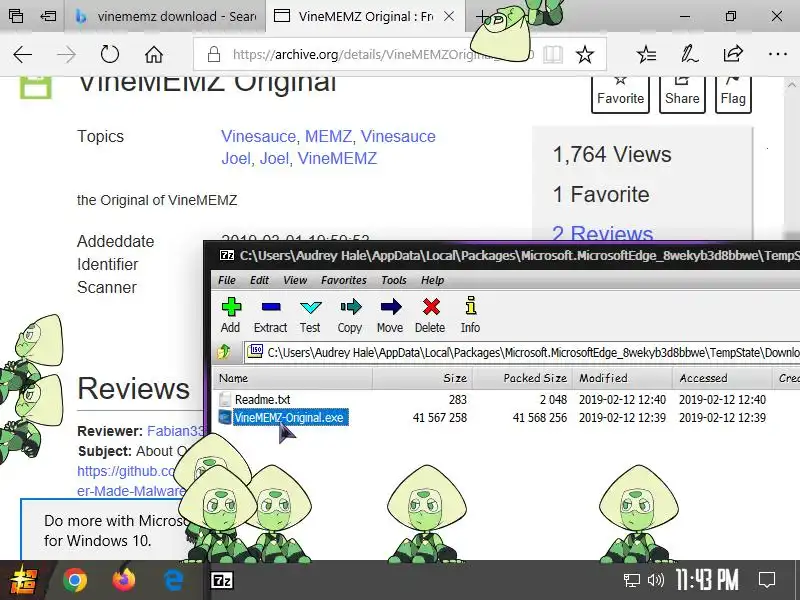800x600 pixels.
Task: Open the View menu in 7-Zip
Action: tap(295, 280)
